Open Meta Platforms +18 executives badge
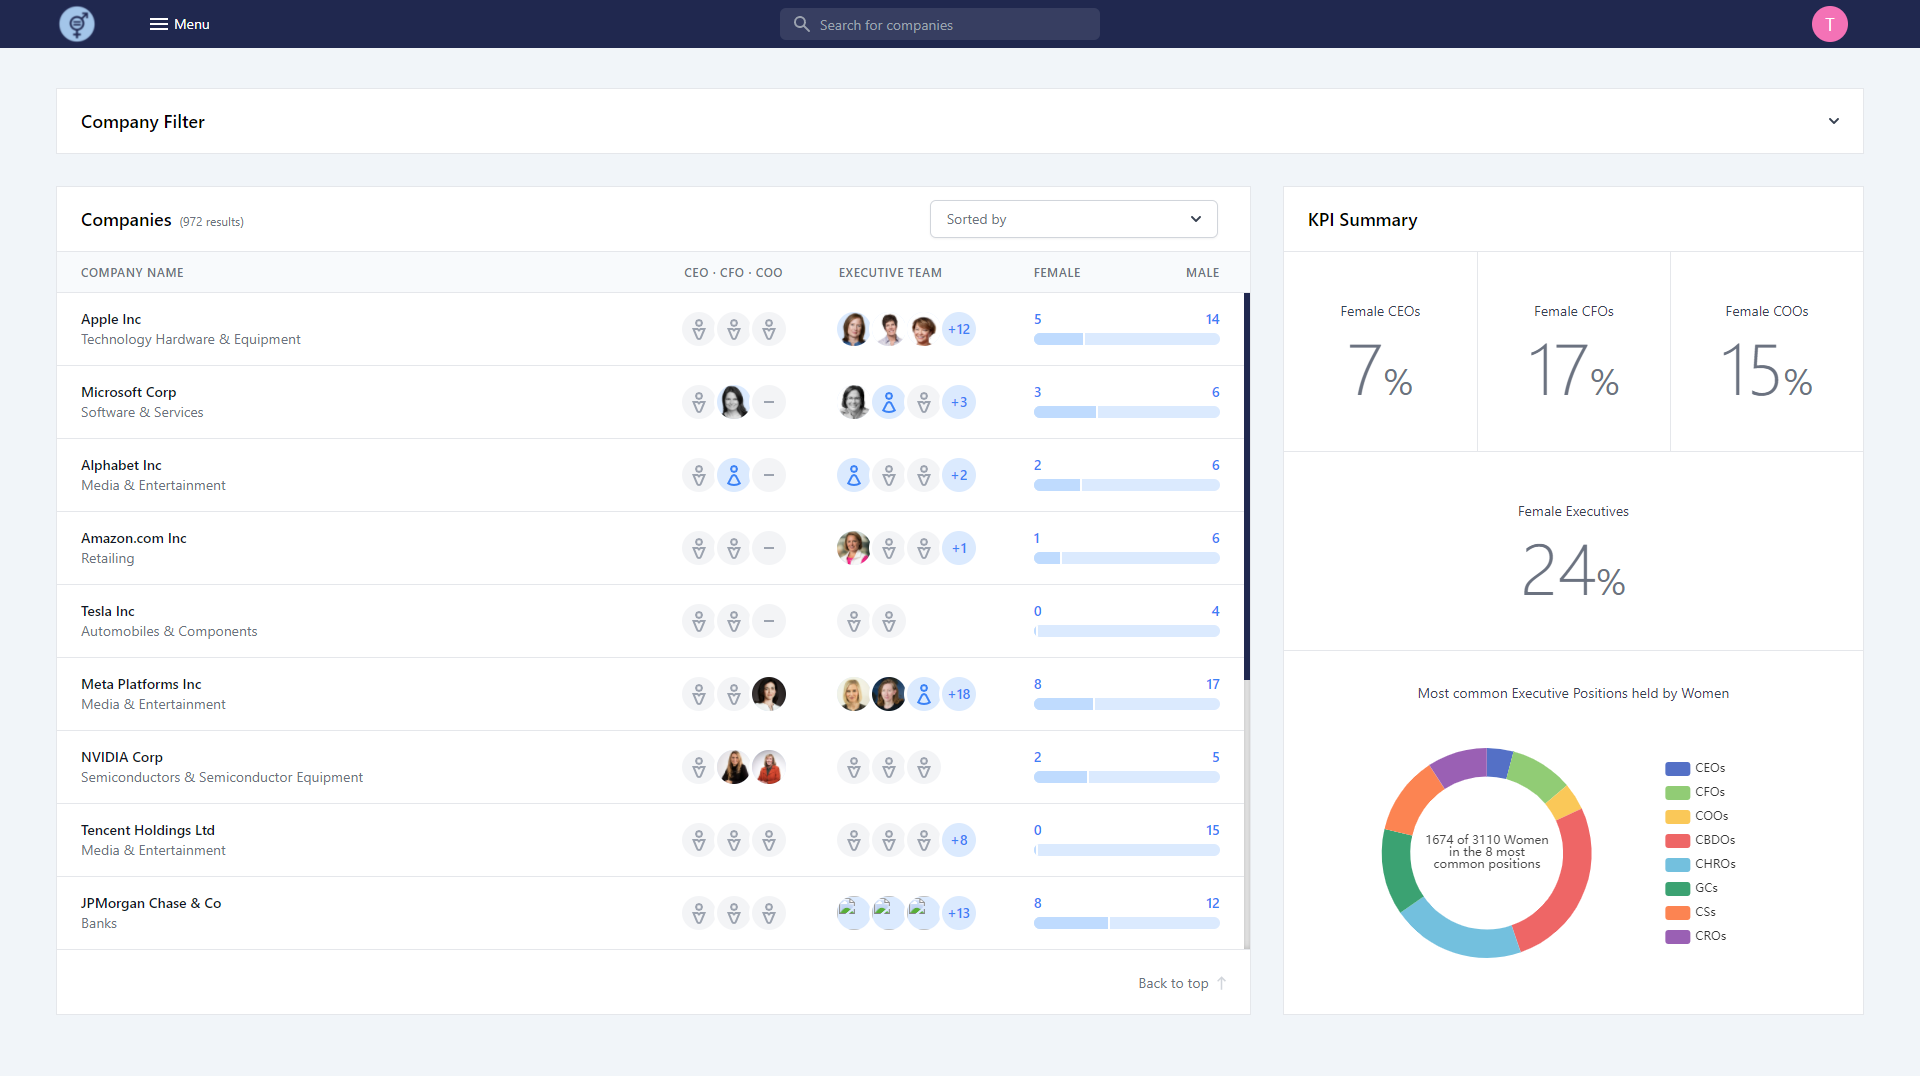The width and height of the screenshot is (1920, 1076). (x=959, y=694)
